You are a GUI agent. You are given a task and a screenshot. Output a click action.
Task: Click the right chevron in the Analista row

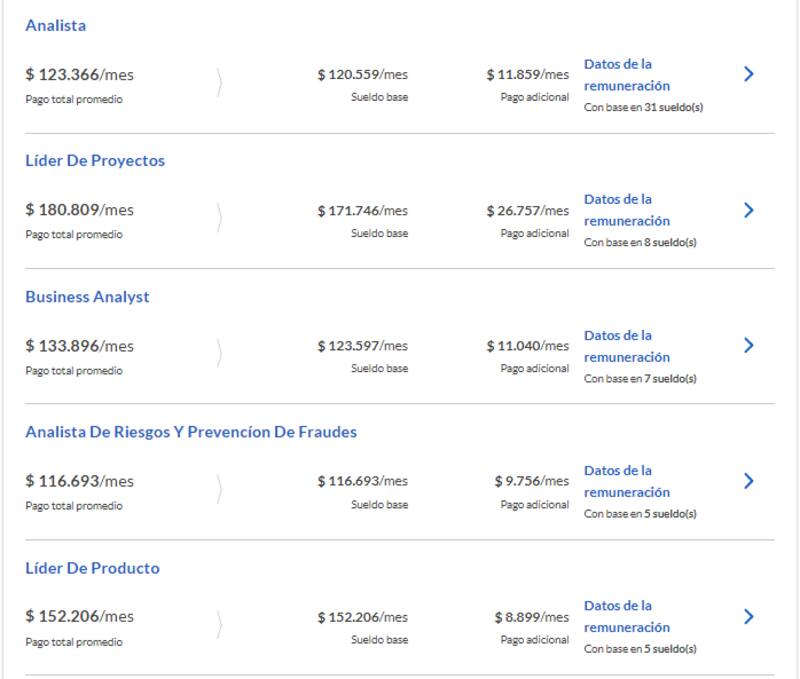[x=749, y=74]
